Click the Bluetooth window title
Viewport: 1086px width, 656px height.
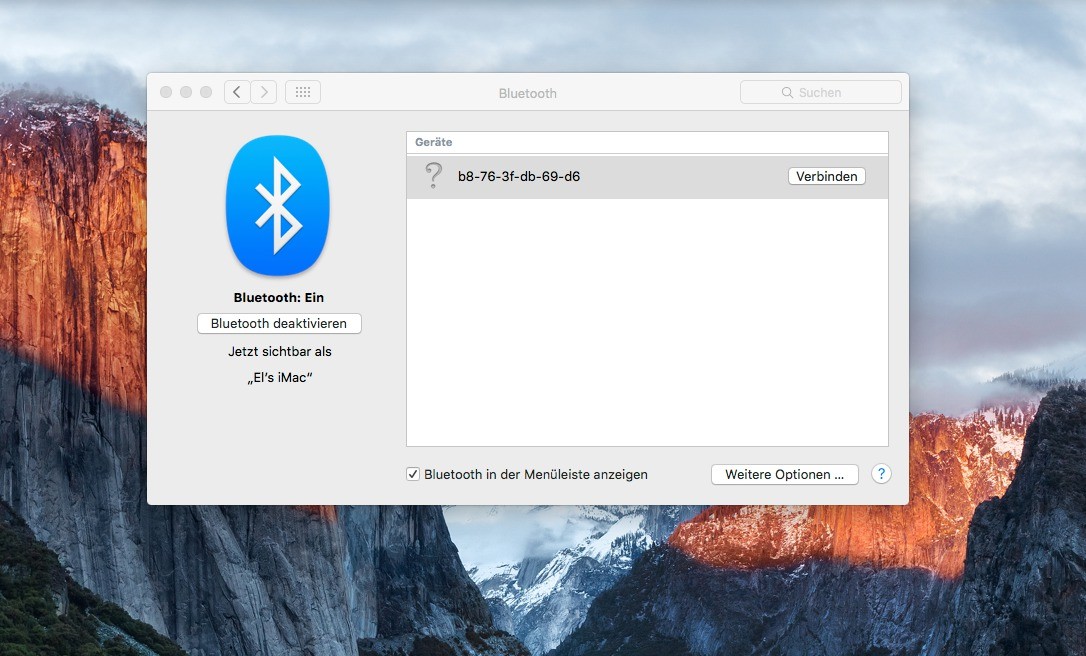pyautogui.click(x=528, y=93)
